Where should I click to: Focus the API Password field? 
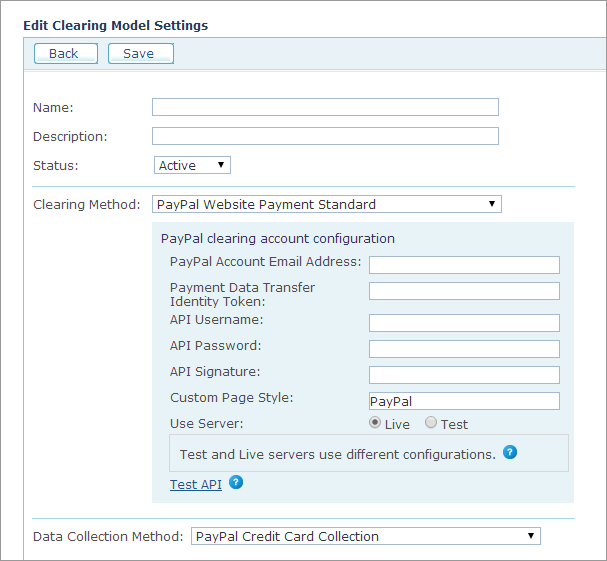pos(464,349)
